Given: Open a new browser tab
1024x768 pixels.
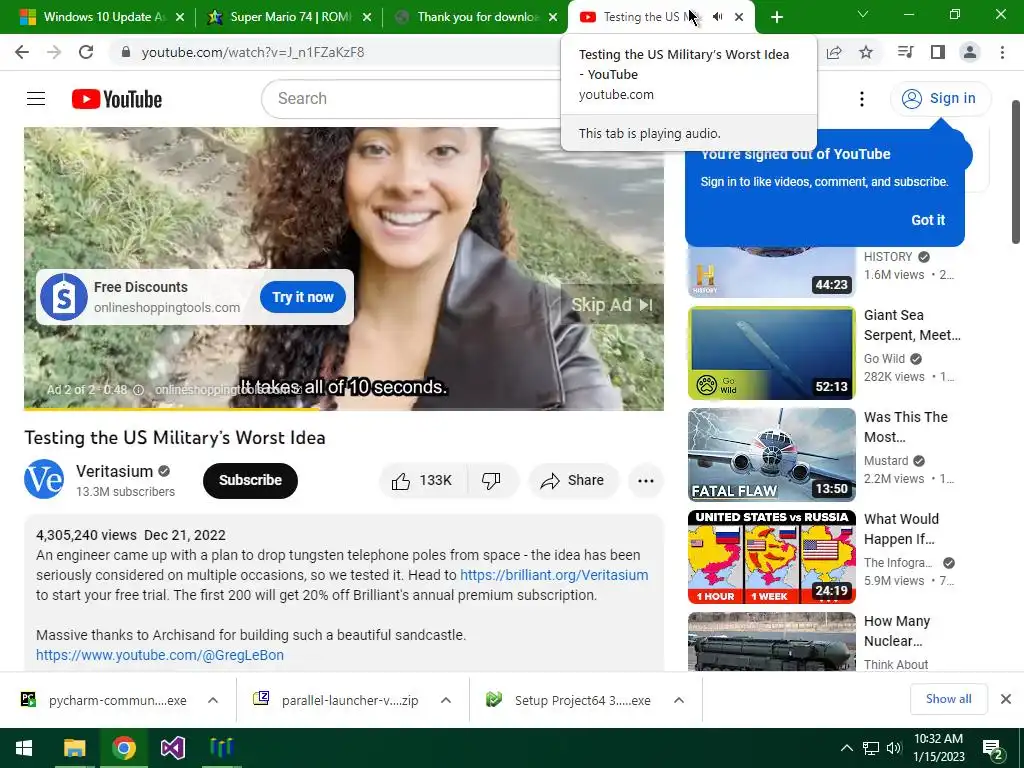Looking at the screenshot, I should pyautogui.click(x=776, y=18).
